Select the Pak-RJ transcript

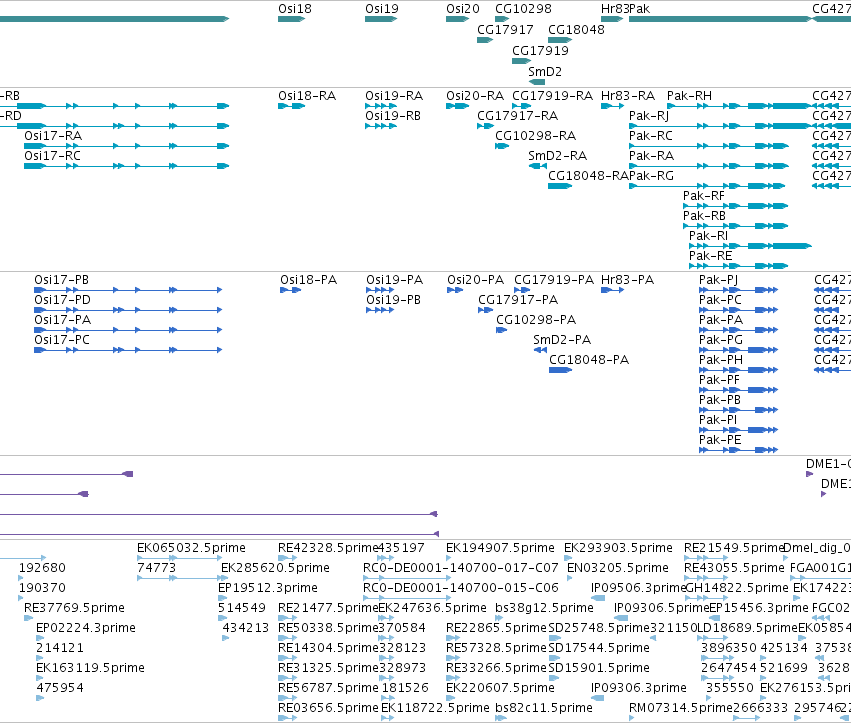pyautogui.click(x=720, y=126)
